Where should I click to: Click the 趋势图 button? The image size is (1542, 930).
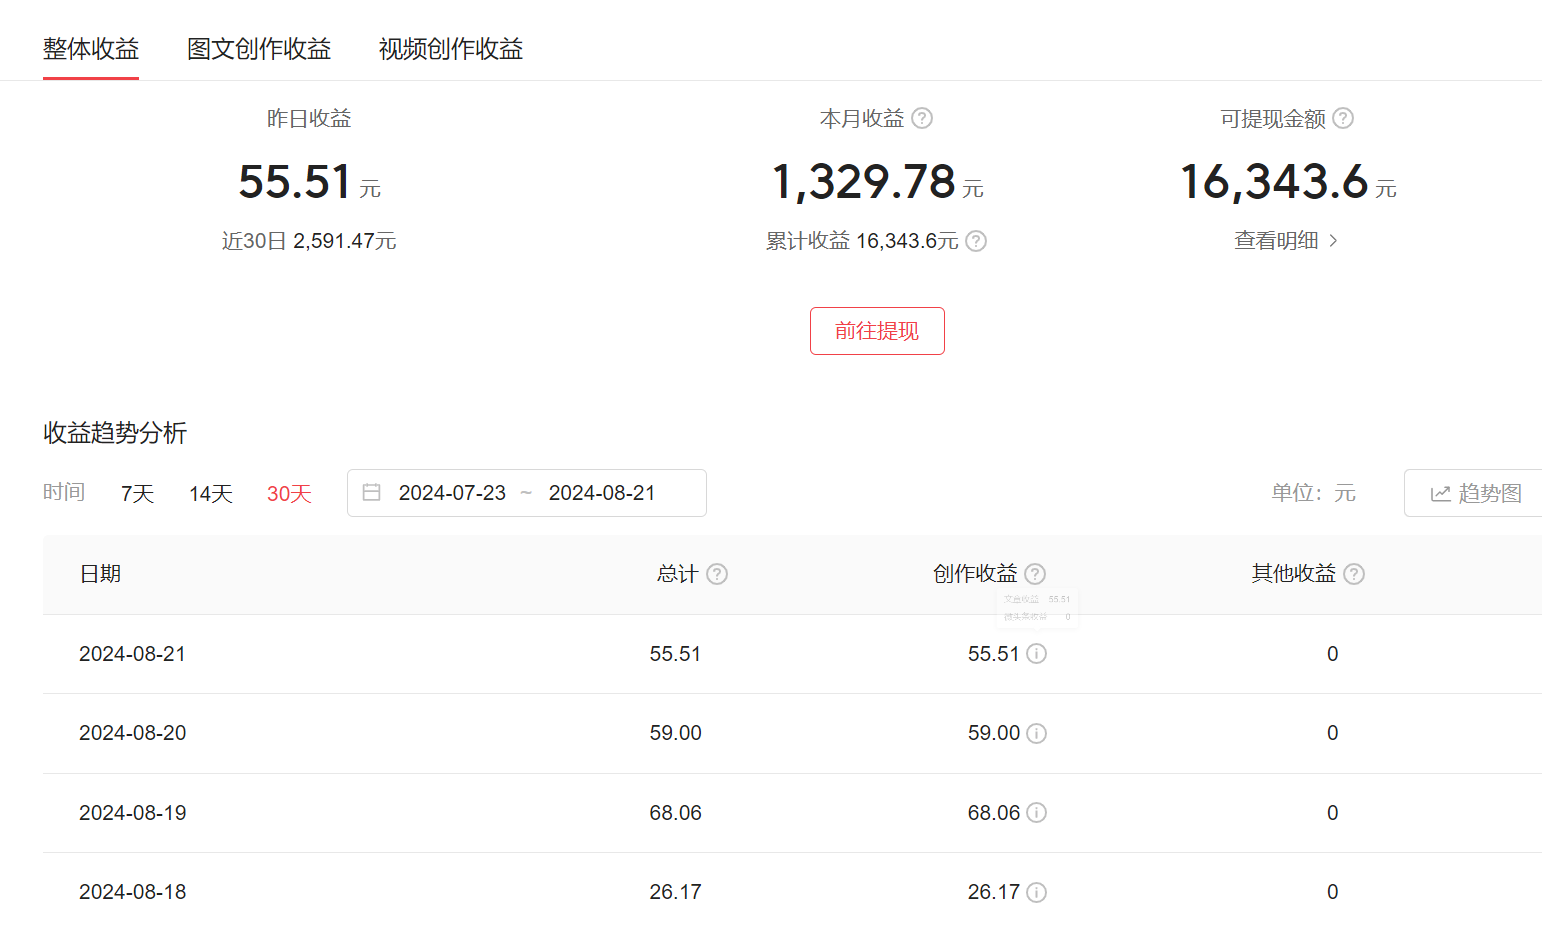pyautogui.click(x=1475, y=493)
